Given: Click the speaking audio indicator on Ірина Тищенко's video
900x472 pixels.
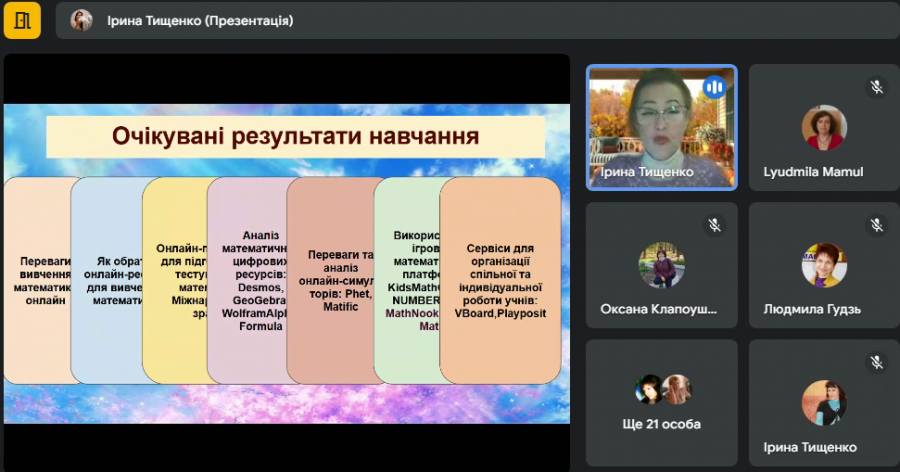Looking at the screenshot, I should (x=715, y=87).
